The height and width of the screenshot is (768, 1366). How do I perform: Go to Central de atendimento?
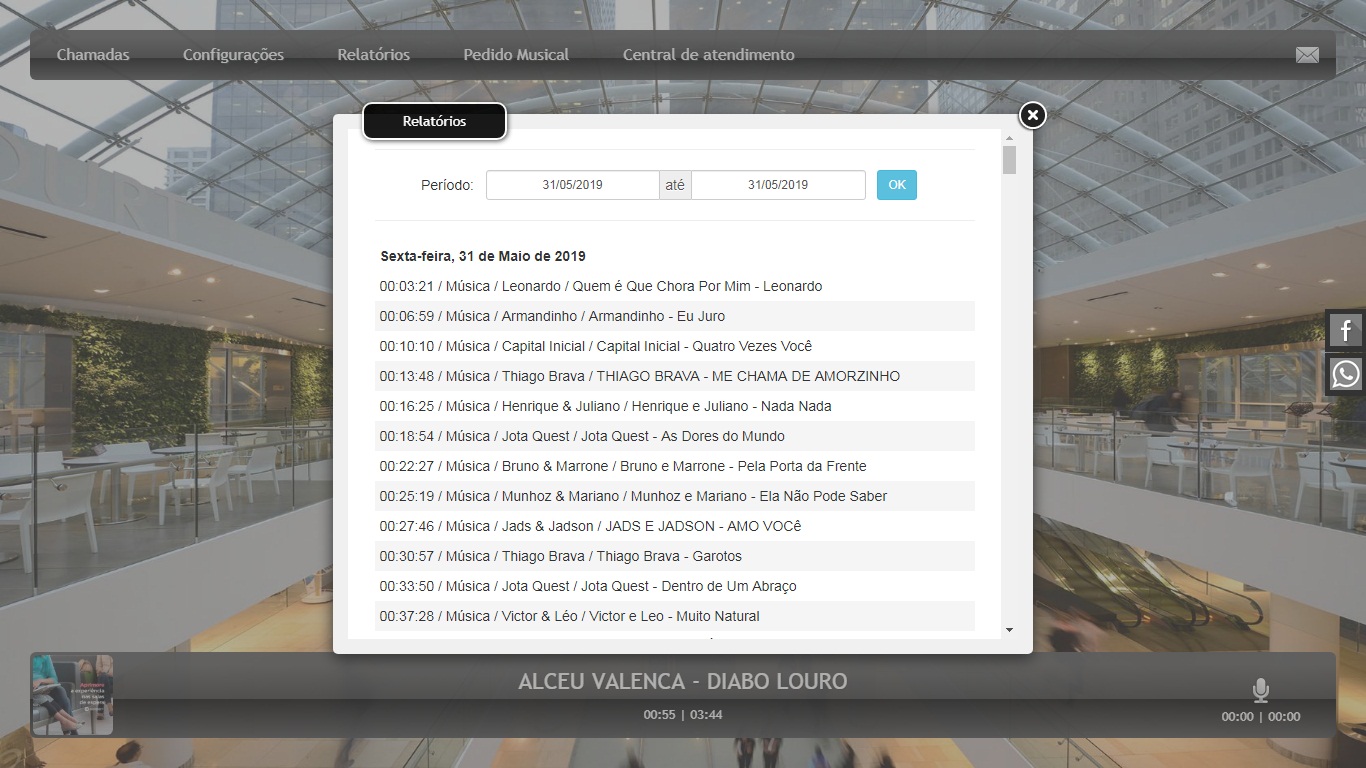pyautogui.click(x=708, y=55)
